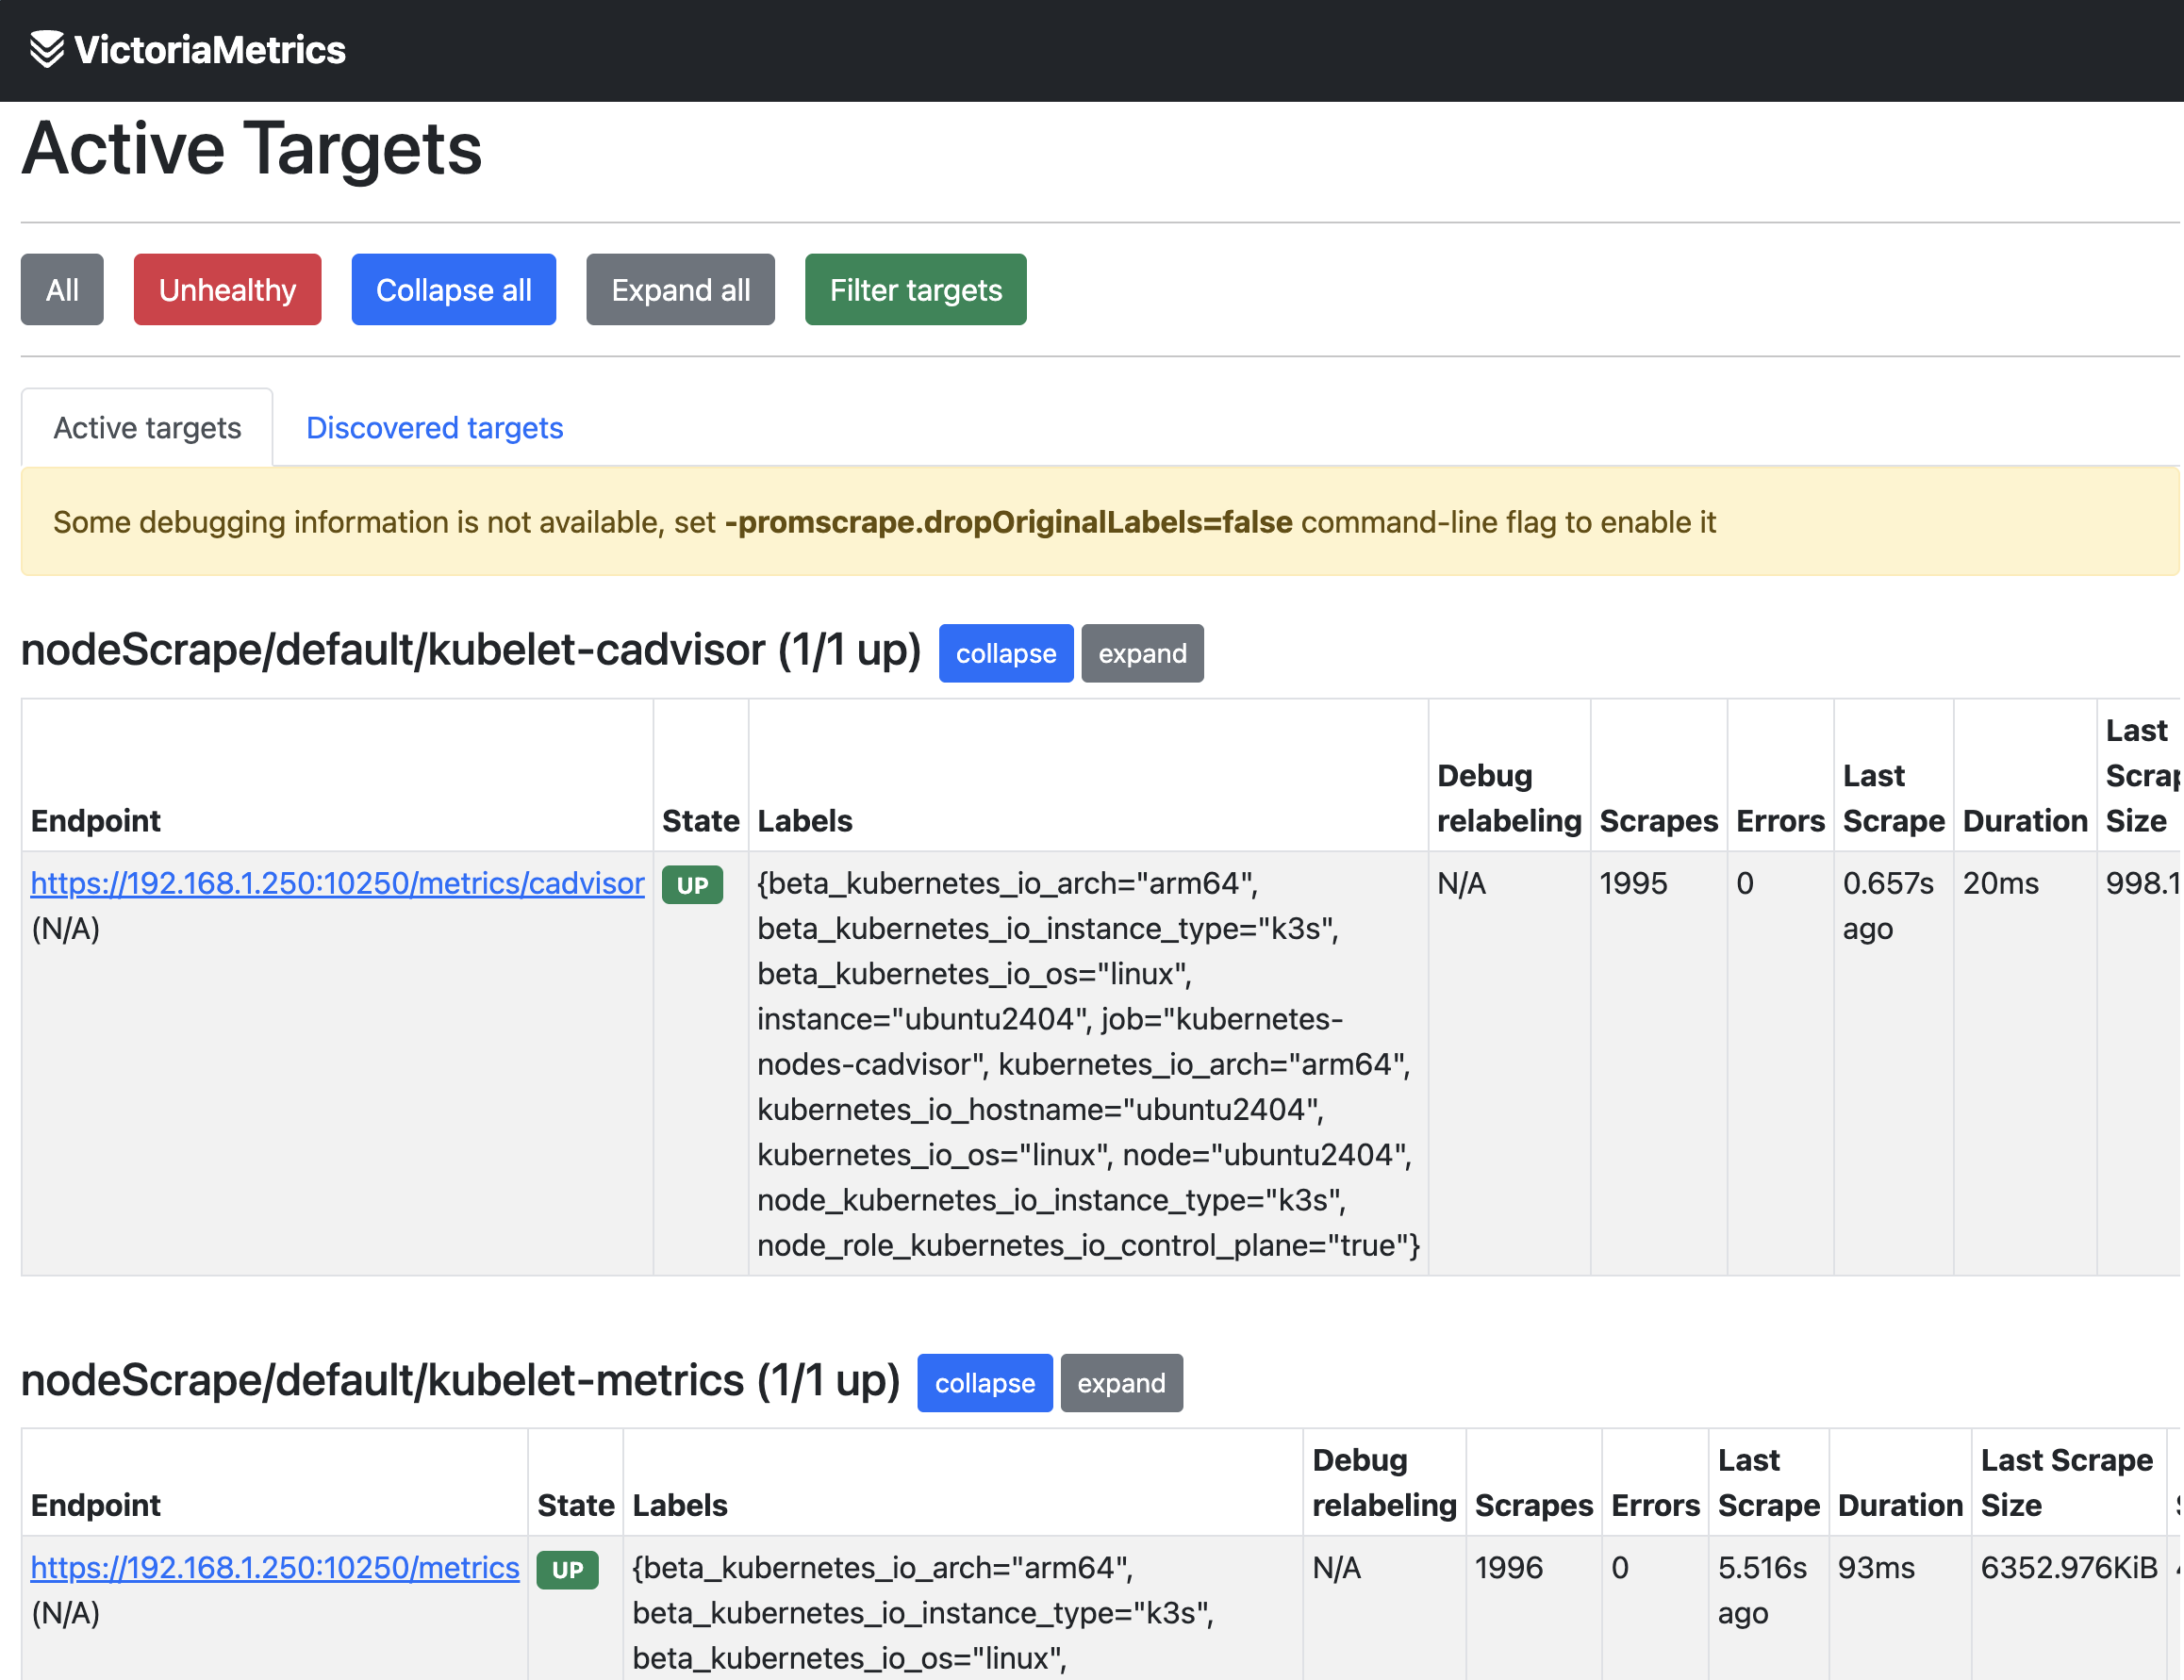The height and width of the screenshot is (1680, 2184).
Task: Show All targets filter
Action: (62, 290)
